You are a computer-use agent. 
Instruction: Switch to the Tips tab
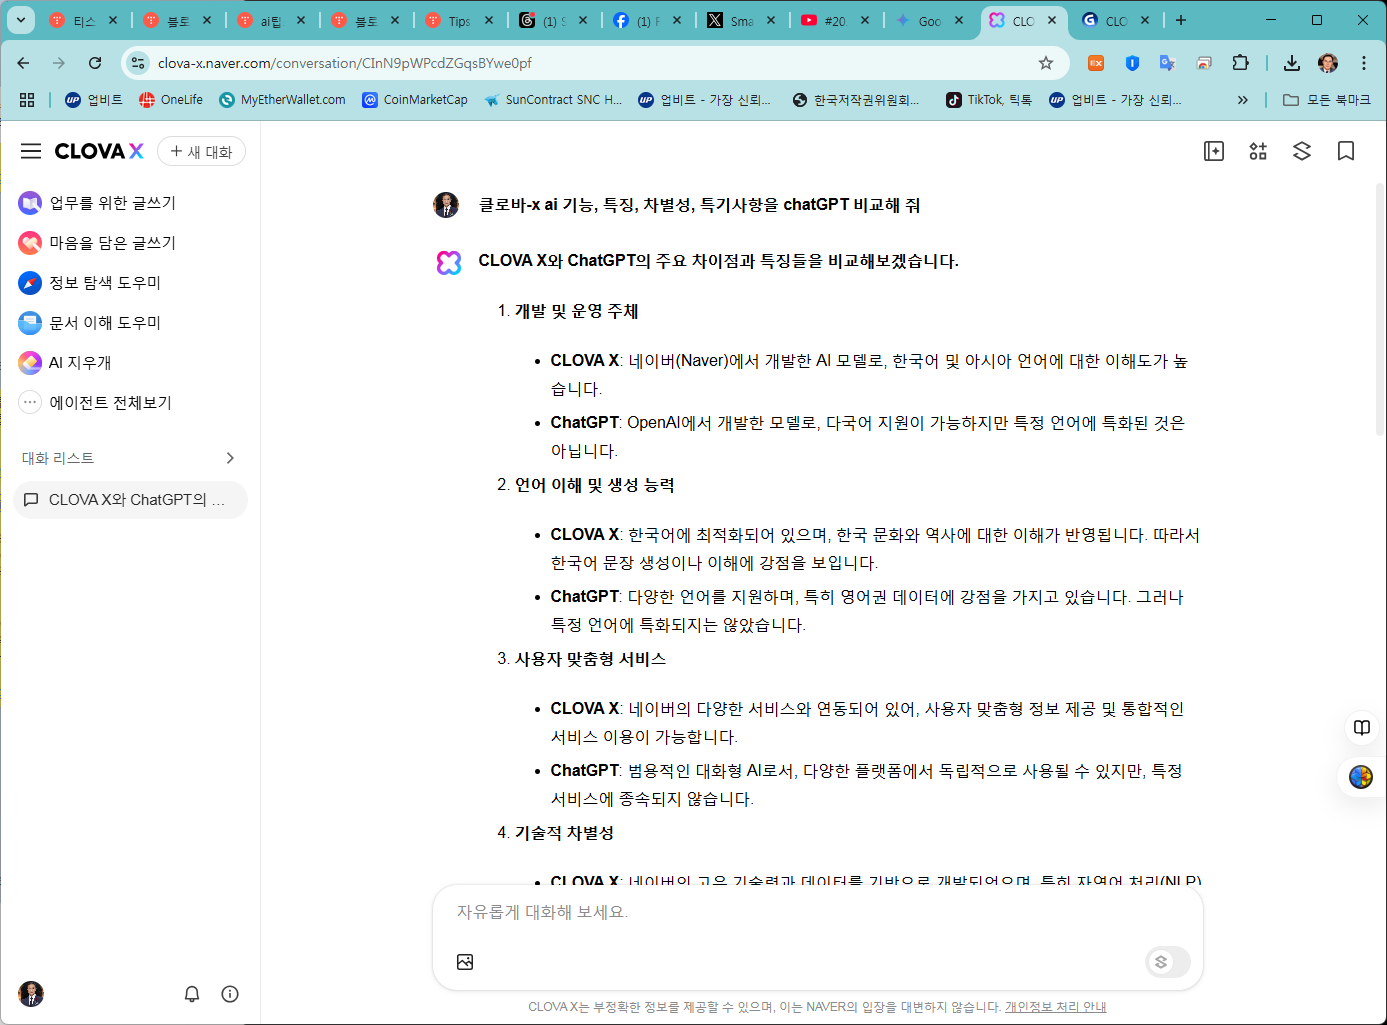click(458, 21)
